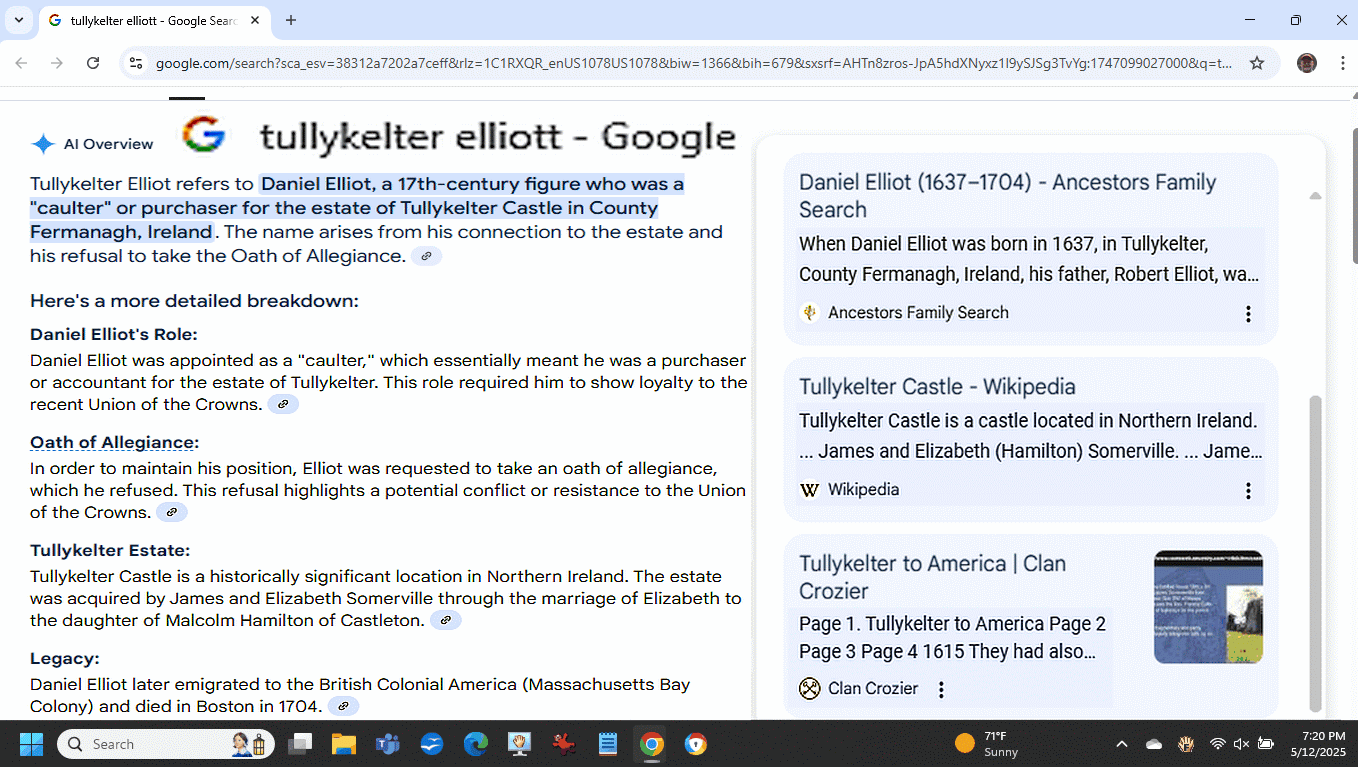Open Task View on the taskbar
The image size is (1358, 767).
coord(299,744)
